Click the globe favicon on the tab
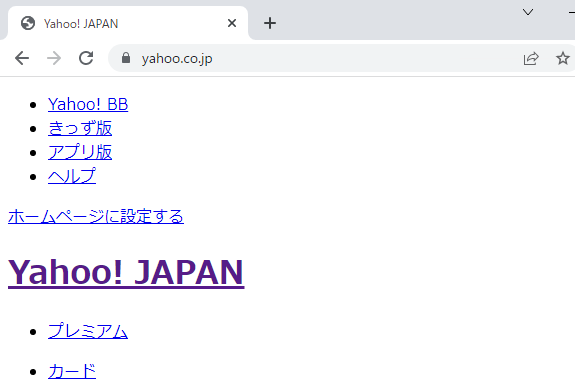This screenshot has width=575, height=389. point(28,23)
